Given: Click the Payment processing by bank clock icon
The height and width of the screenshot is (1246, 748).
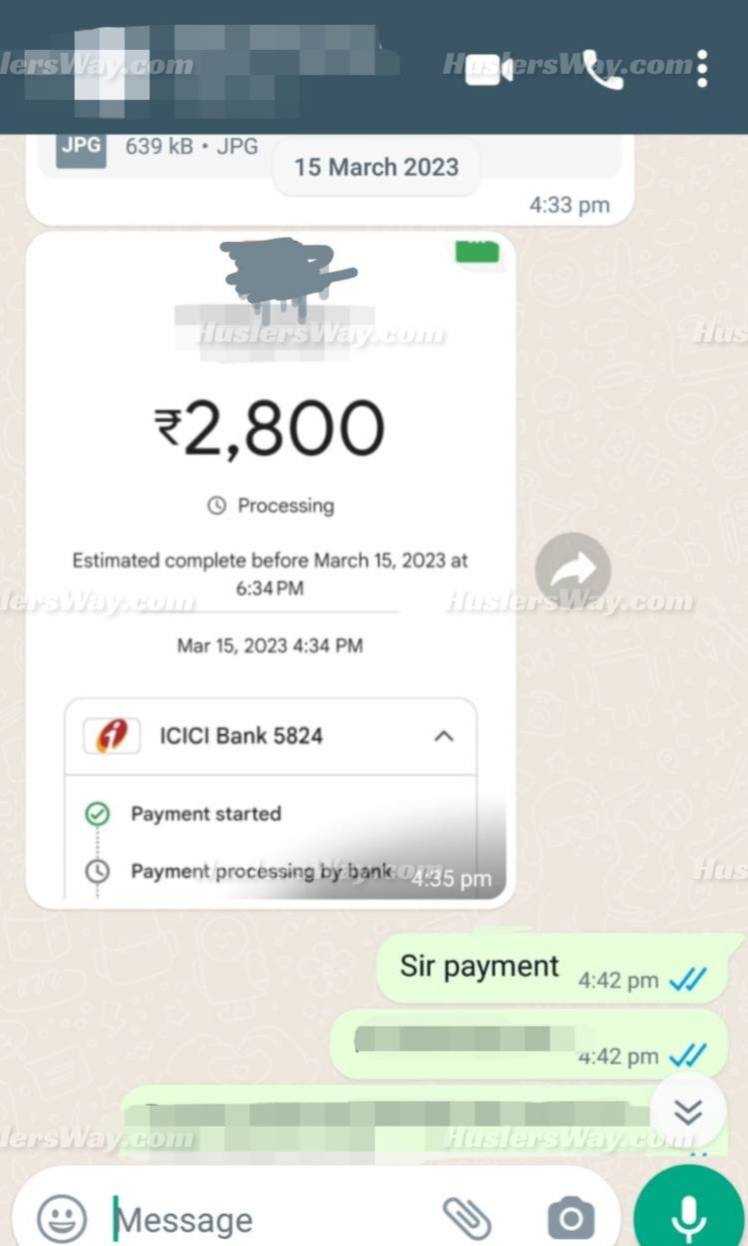Looking at the screenshot, I should (97, 871).
